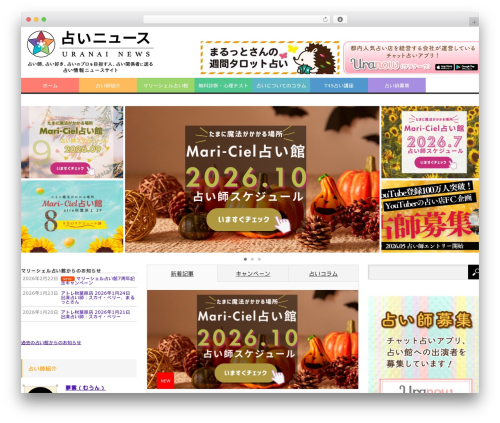The width and height of the screenshot is (500, 423).
Task: Open the 夢雲（むうん） fortune teller link
Action: click(85, 388)
